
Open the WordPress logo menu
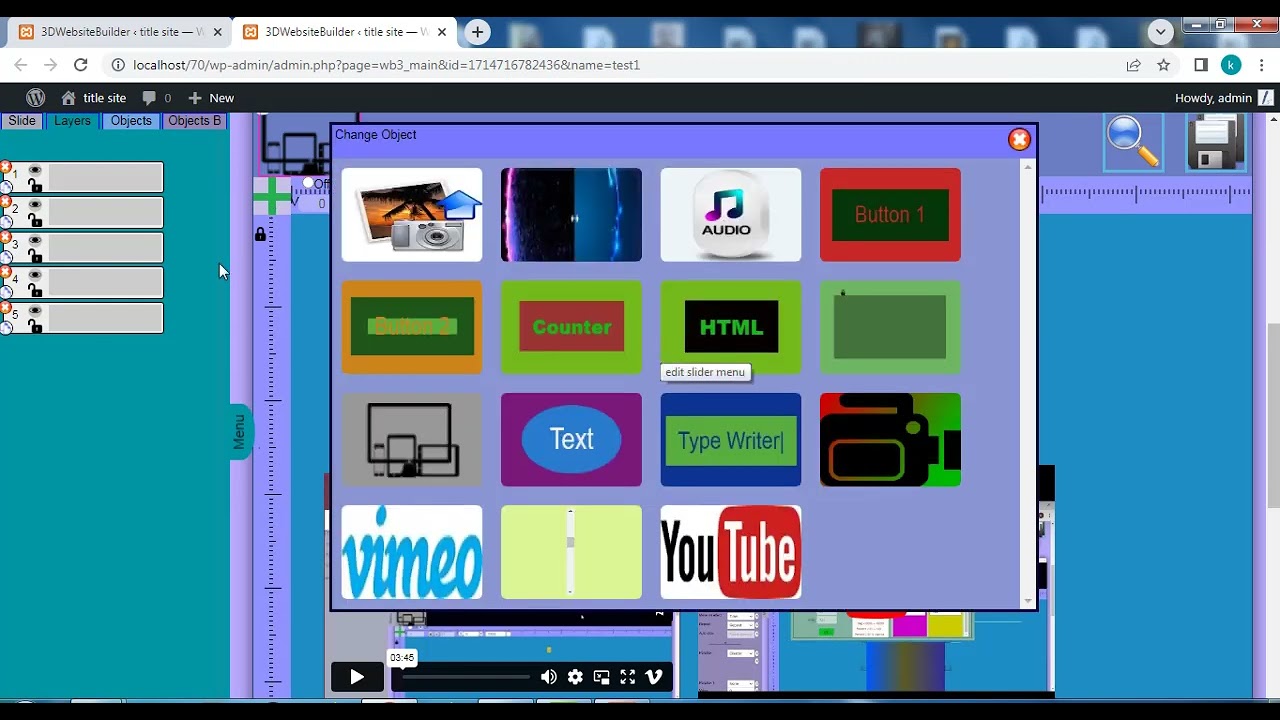(35, 98)
